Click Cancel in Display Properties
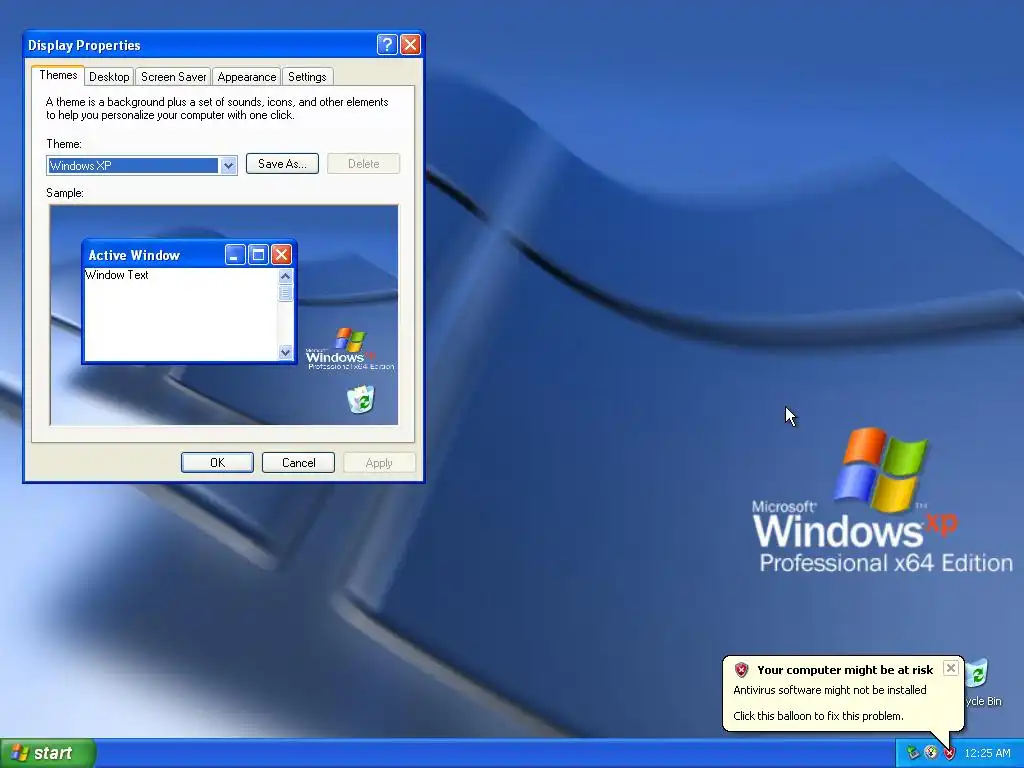Viewport: 1024px width, 768px height. point(298,462)
